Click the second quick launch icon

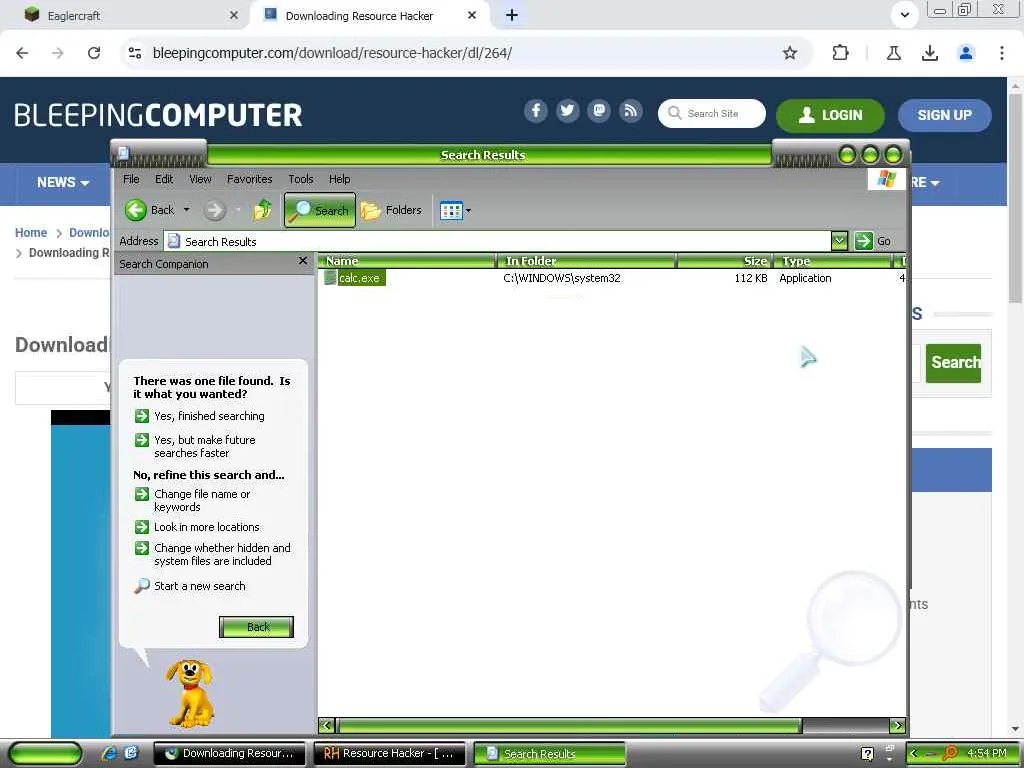(x=131, y=753)
